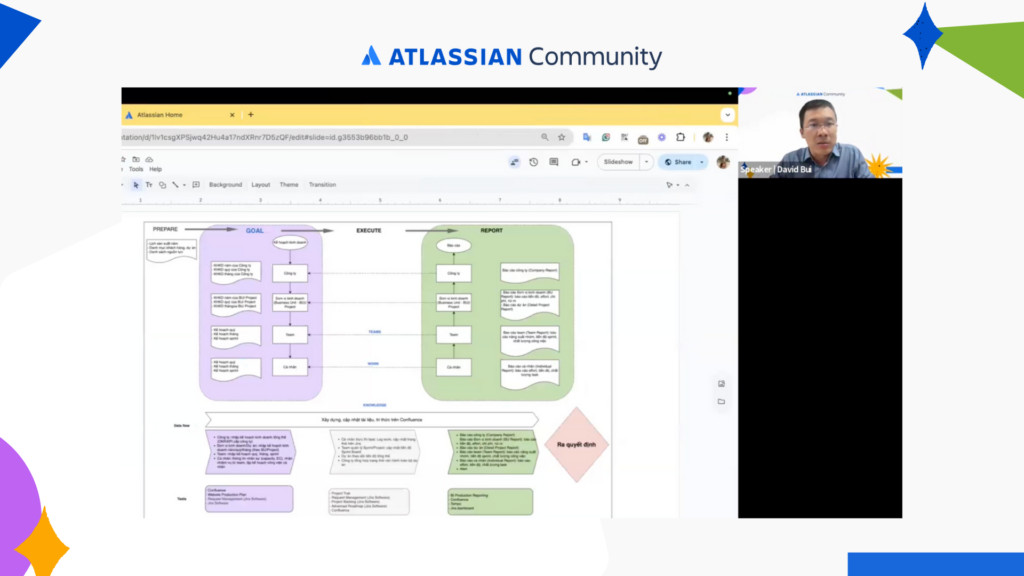1024x576 pixels.
Task: Open the comments panel icon
Action: (554, 162)
